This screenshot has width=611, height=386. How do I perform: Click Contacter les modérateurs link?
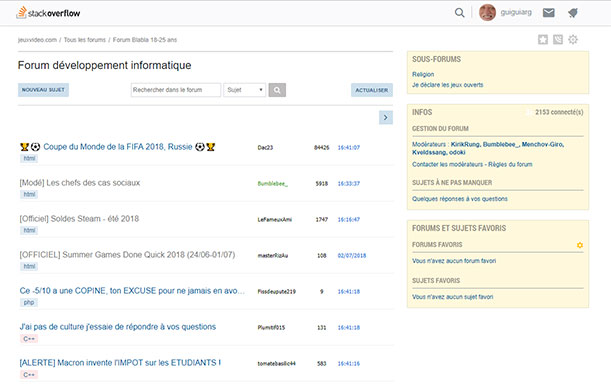pos(448,164)
